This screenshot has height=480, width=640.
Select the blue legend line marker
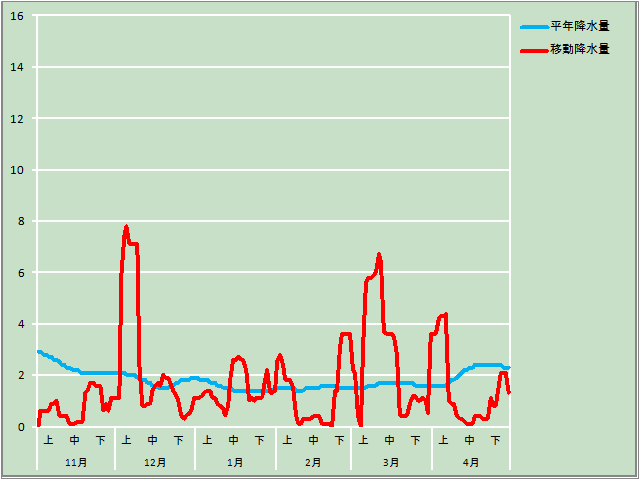tap(535, 27)
